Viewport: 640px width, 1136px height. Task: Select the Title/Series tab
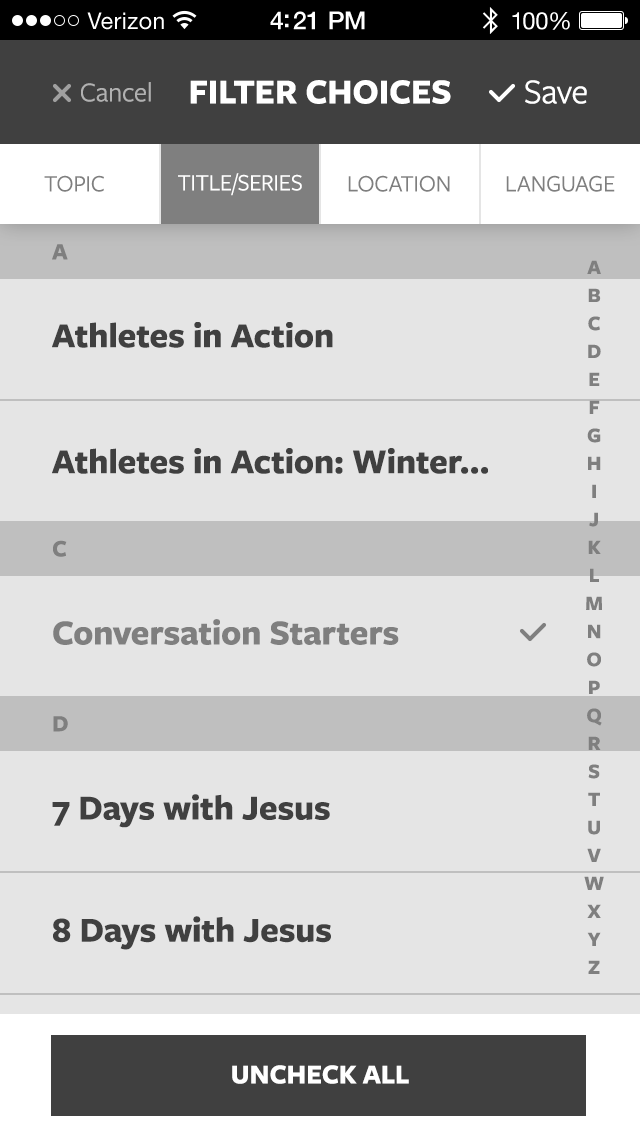(240, 184)
